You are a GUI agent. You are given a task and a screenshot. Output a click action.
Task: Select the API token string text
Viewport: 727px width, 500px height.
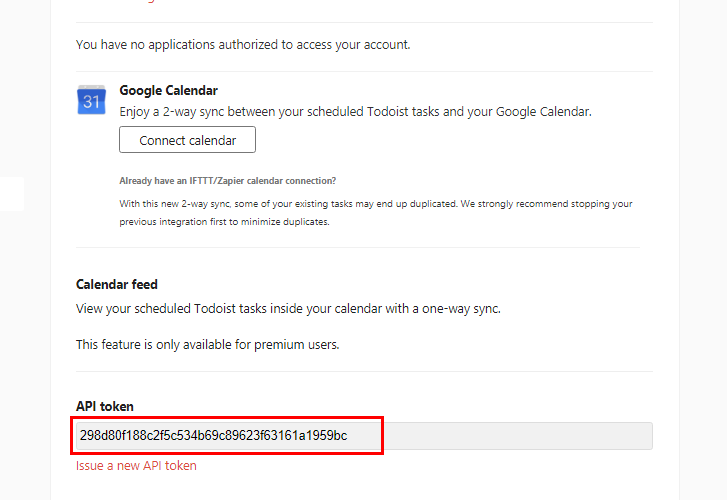tap(213, 436)
